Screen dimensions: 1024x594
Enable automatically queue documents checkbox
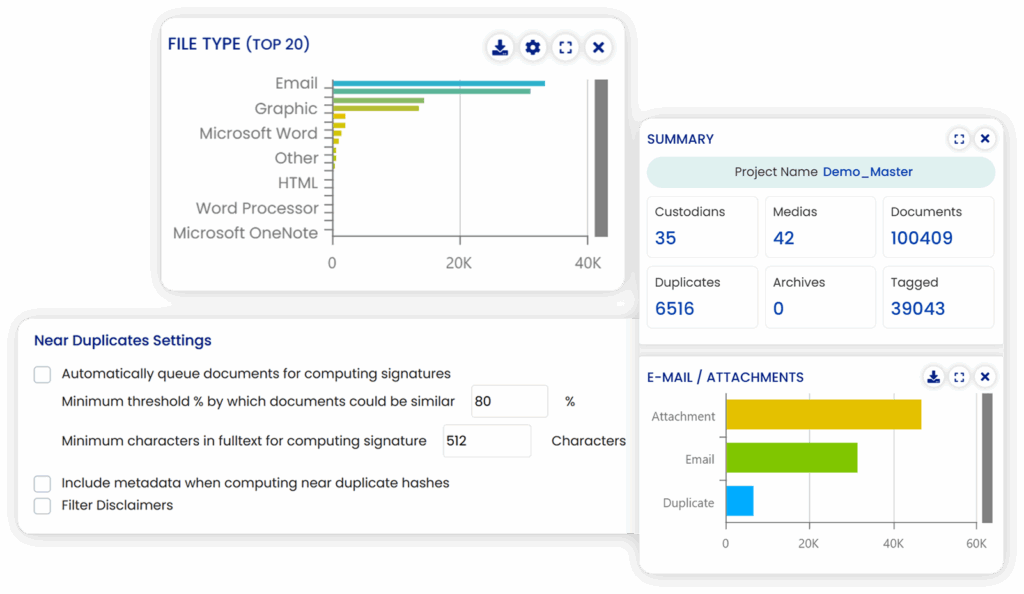[x=42, y=374]
